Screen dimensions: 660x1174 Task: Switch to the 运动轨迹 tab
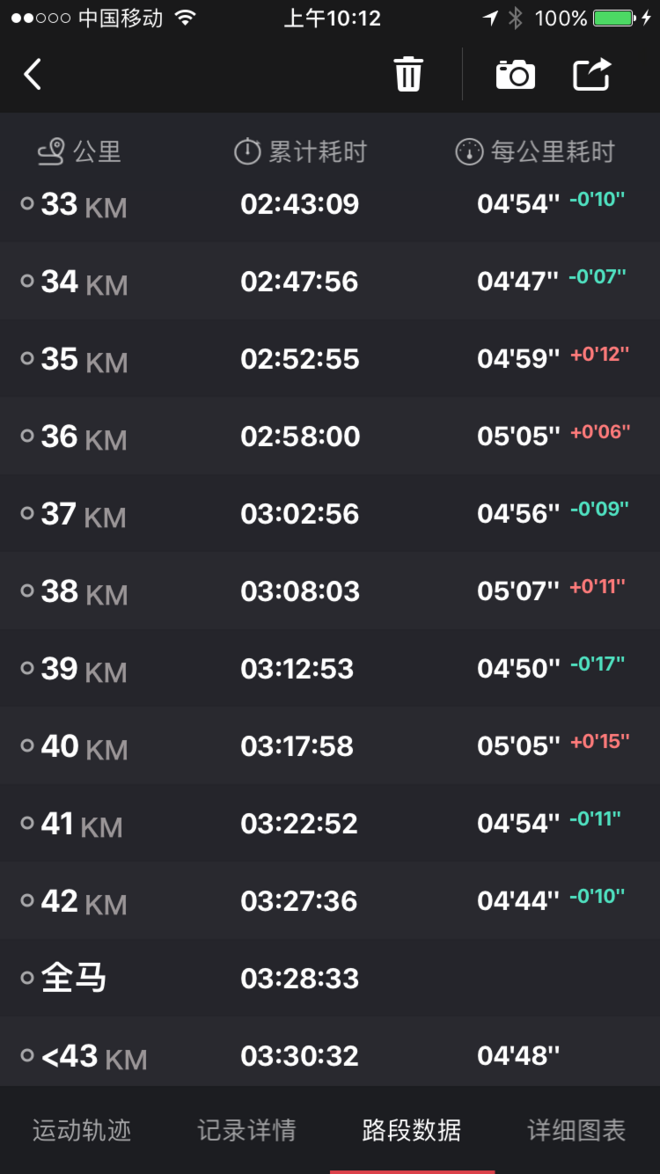coord(82,1130)
